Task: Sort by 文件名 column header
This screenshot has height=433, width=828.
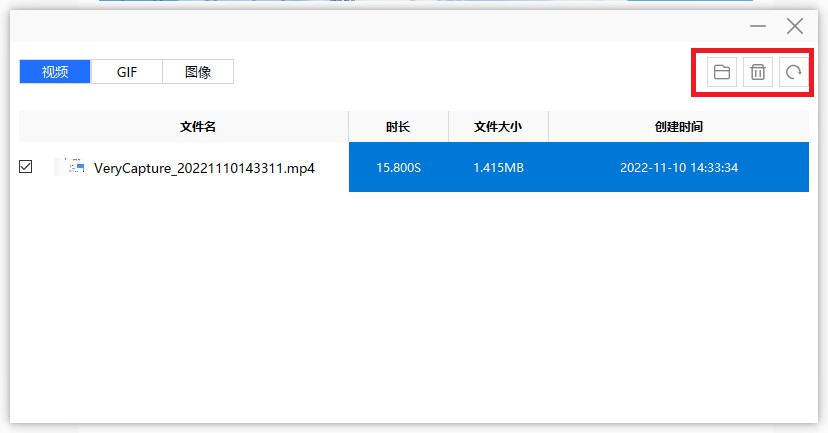Action: point(198,127)
